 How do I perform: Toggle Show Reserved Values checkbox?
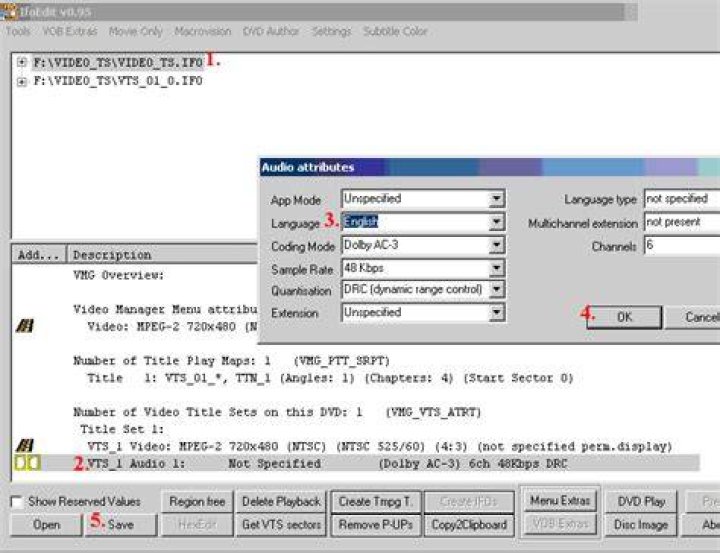coord(17,502)
